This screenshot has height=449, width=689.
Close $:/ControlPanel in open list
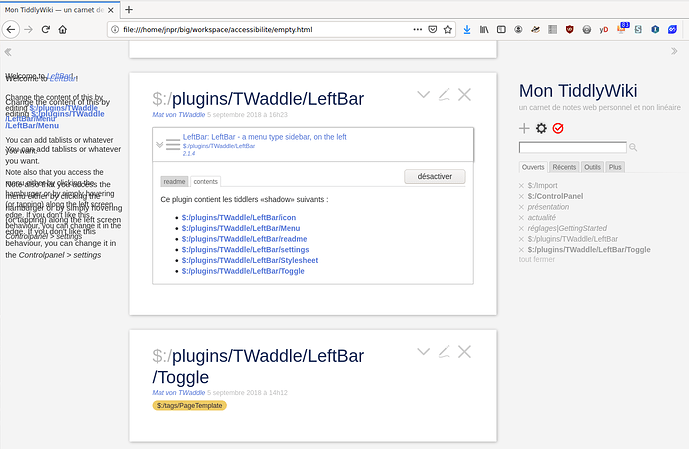(x=521, y=196)
